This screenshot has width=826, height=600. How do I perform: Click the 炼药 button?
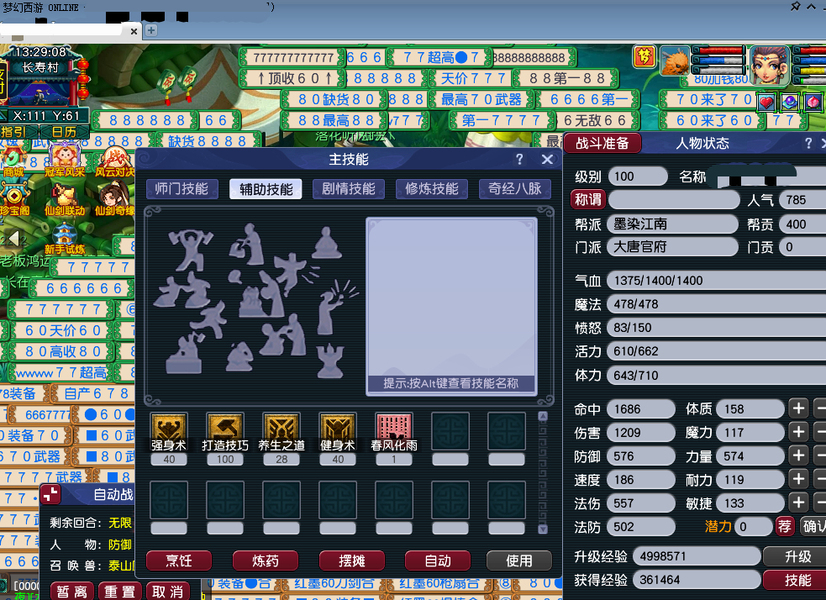click(266, 560)
